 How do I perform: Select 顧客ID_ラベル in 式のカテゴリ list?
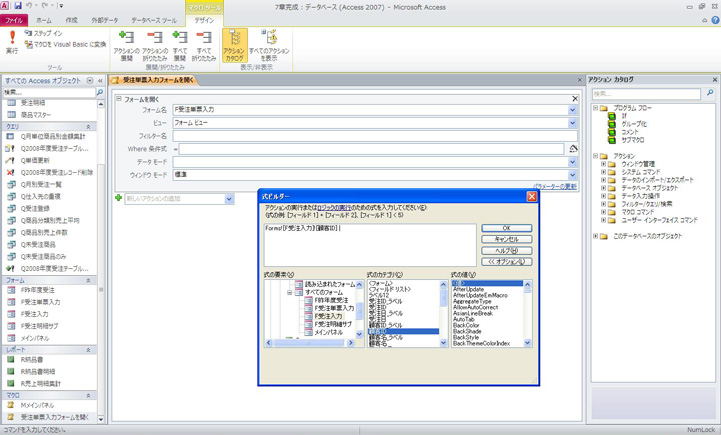(x=385, y=325)
